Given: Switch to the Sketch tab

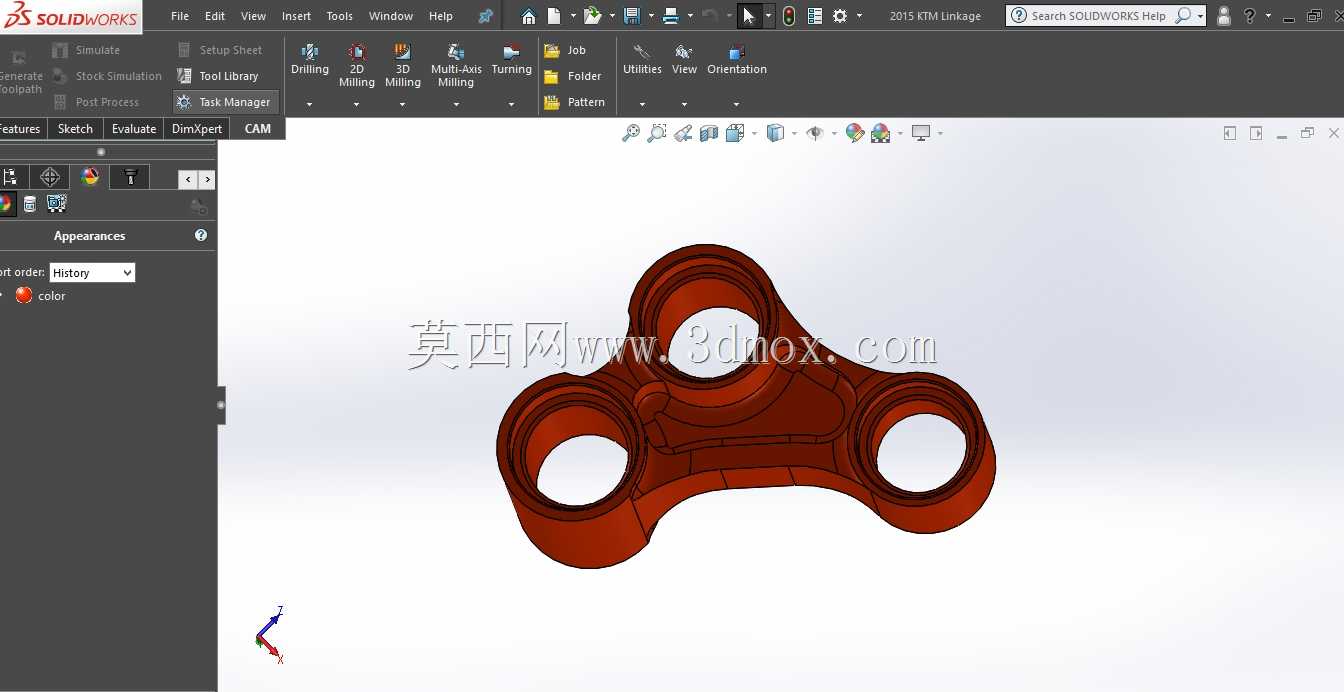Looking at the screenshot, I should [x=75, y=129].
